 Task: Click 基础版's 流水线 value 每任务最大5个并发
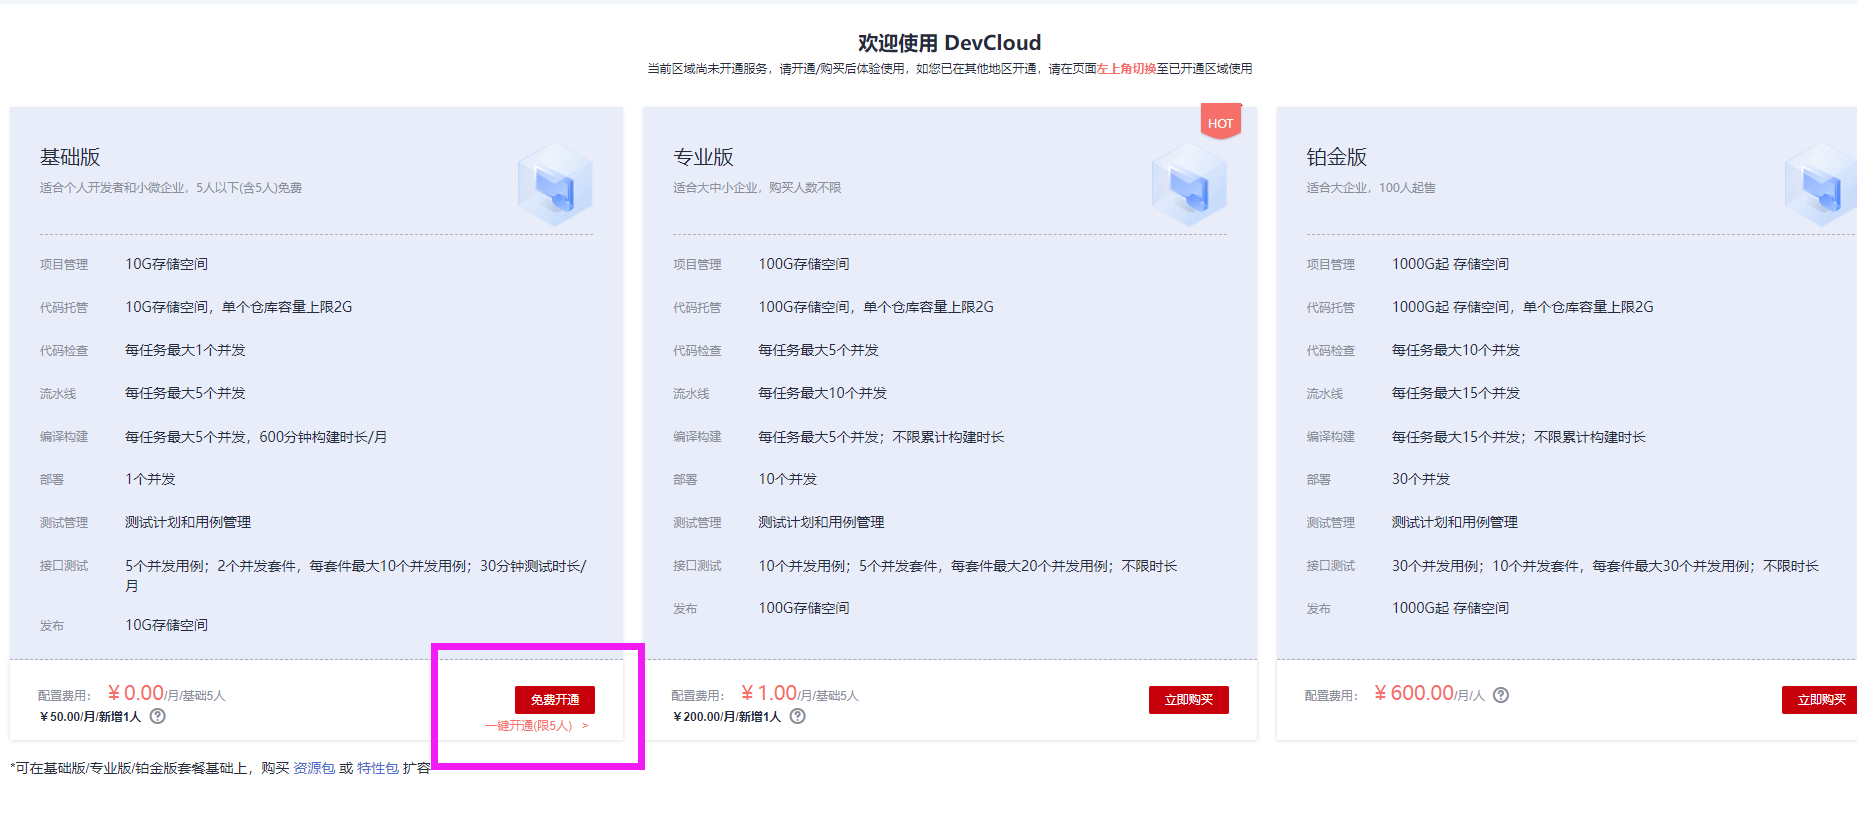(x=185, y=393)
